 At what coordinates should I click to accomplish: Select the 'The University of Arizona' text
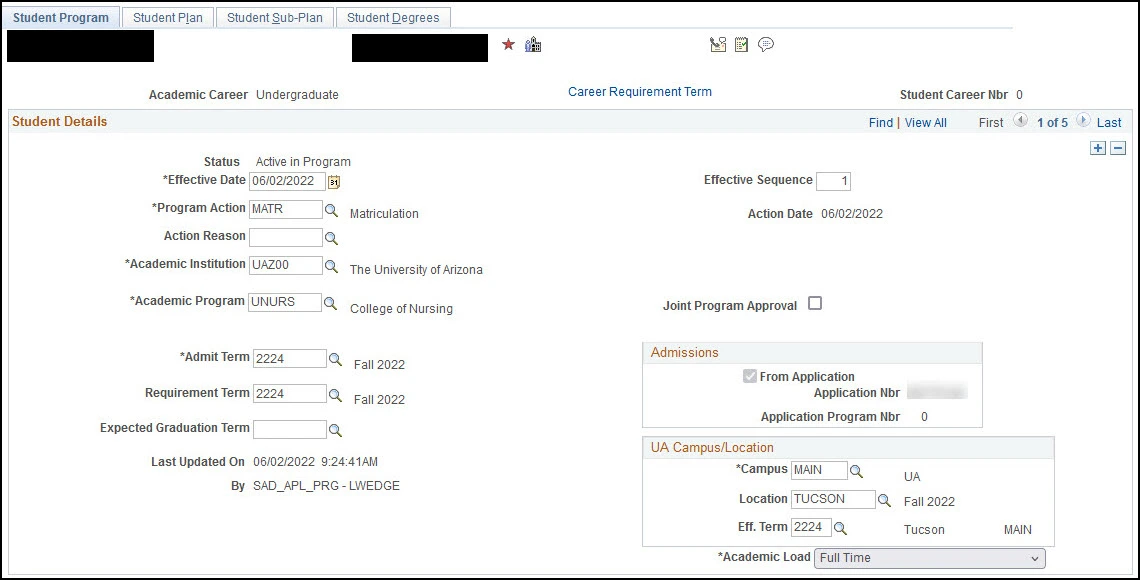coord(416,270)
